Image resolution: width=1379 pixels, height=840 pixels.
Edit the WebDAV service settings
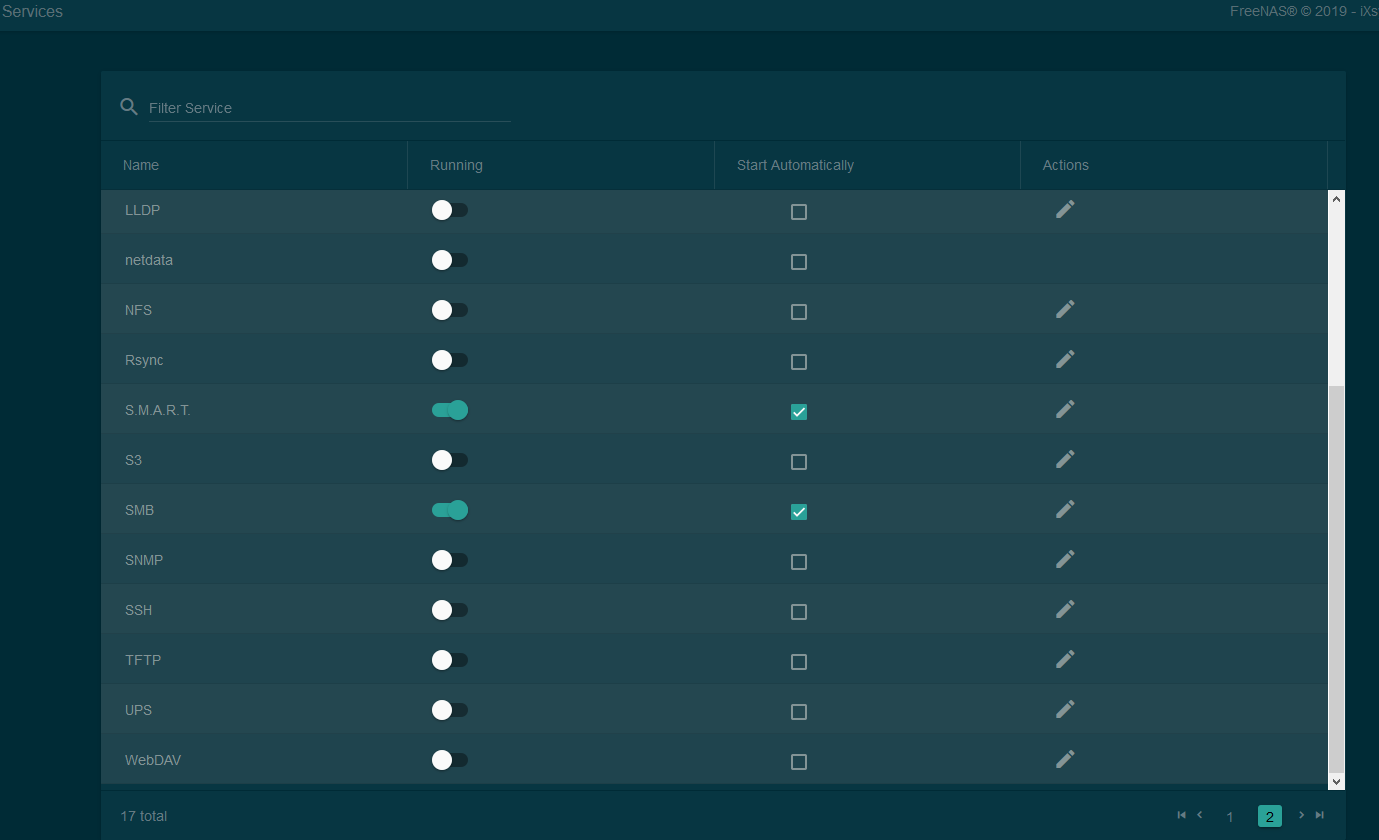[x=1065, y=759]
